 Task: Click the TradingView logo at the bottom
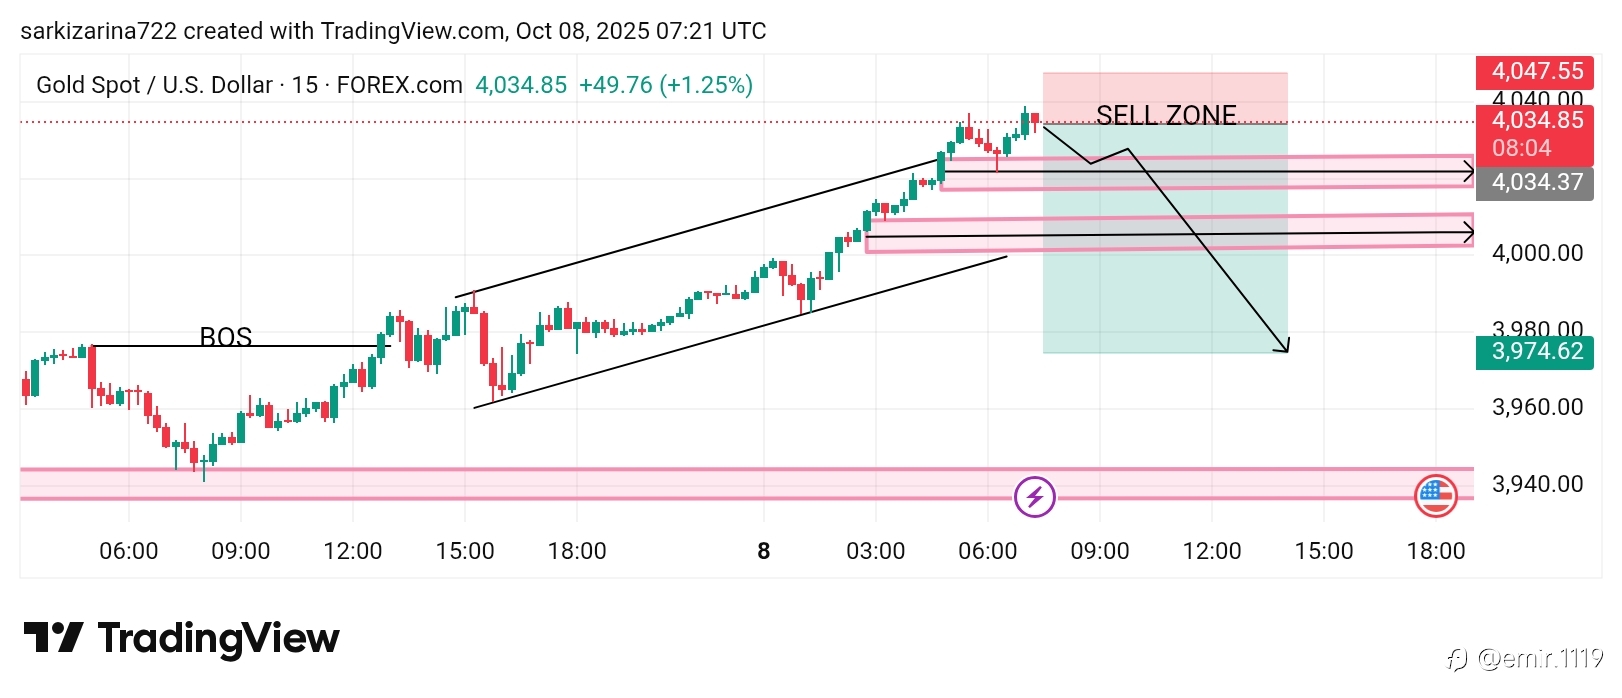tap(181, 638)
